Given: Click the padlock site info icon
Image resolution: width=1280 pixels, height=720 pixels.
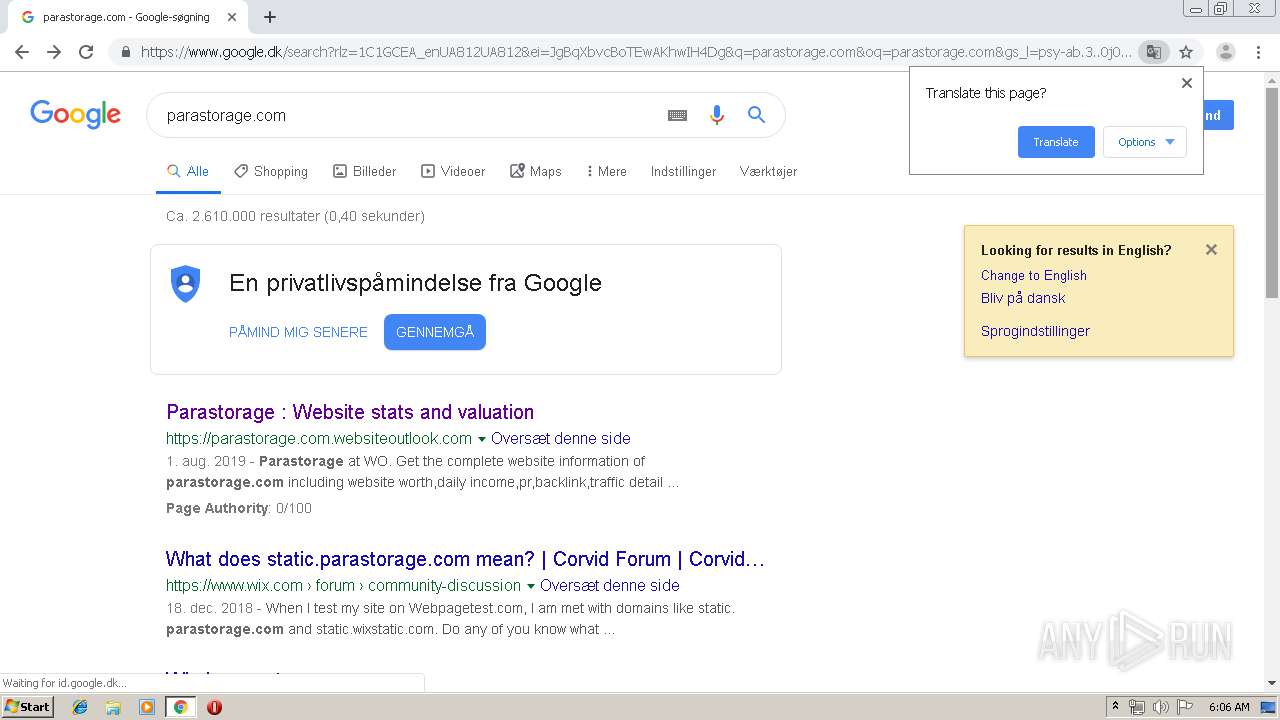Looking at the screenshot, I should (125, 52).
